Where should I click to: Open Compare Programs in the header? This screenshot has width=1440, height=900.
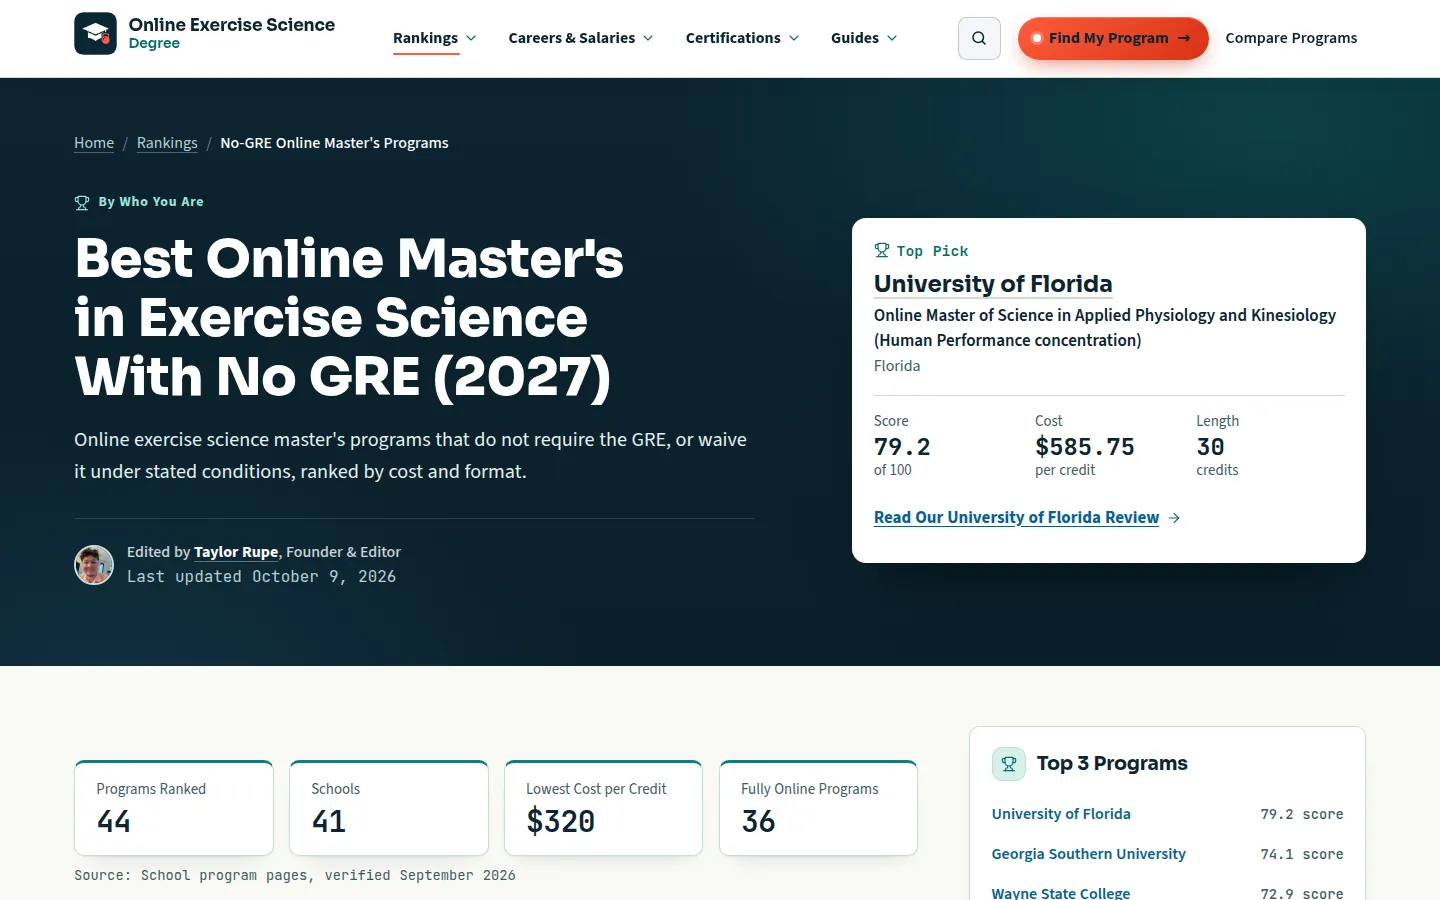click(x=1291, y=38)
